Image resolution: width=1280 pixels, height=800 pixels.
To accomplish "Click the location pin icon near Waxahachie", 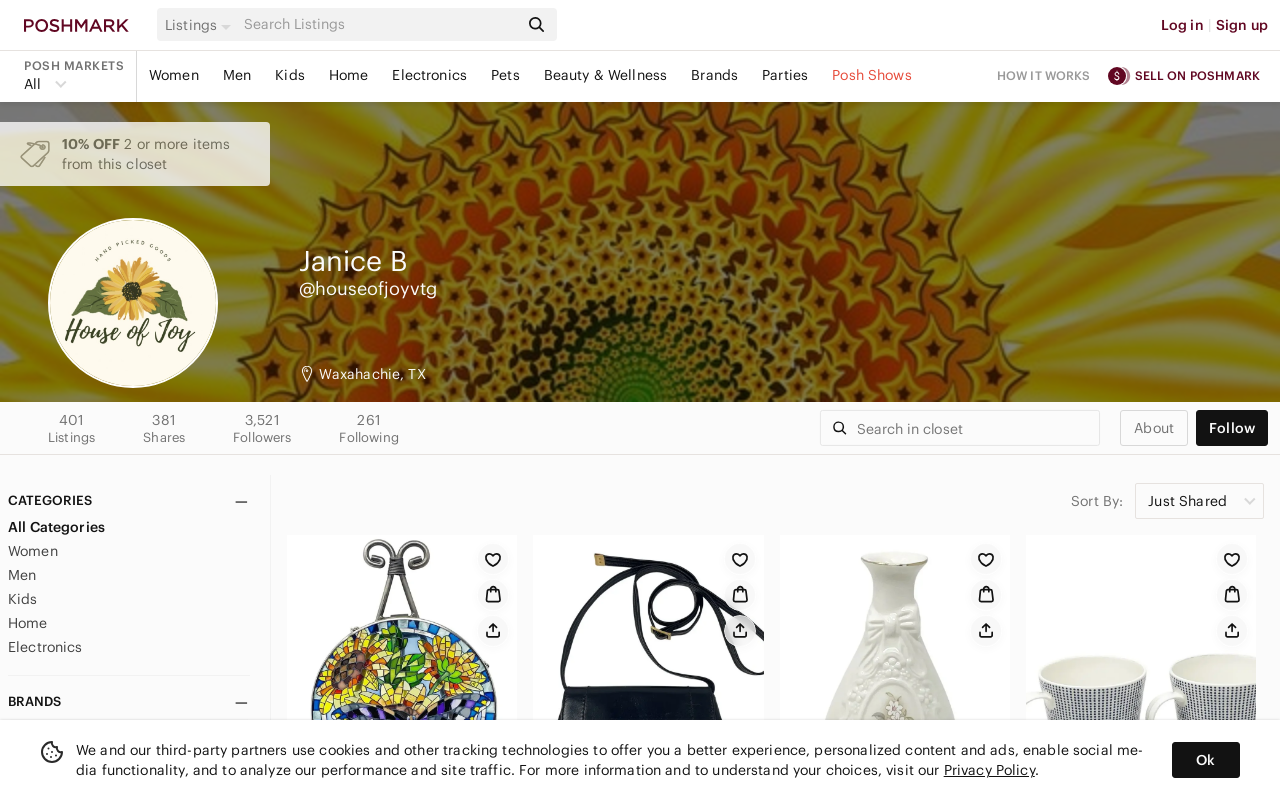I will (307, 374).
